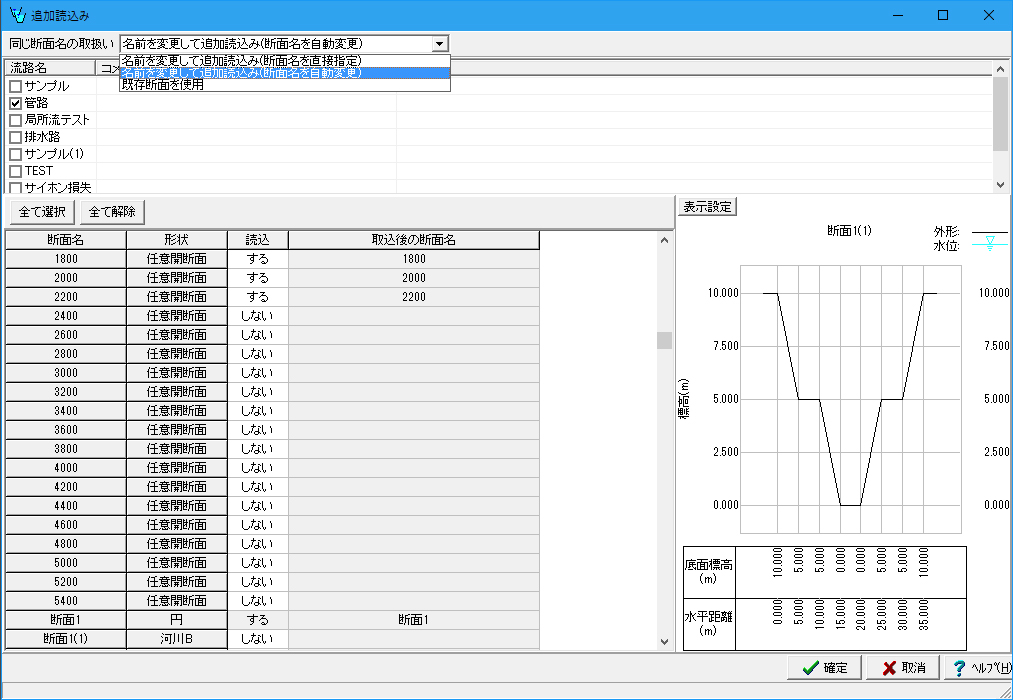Check the サイホン損失 checkbox
1013x700 pixels.
point(16,188)
